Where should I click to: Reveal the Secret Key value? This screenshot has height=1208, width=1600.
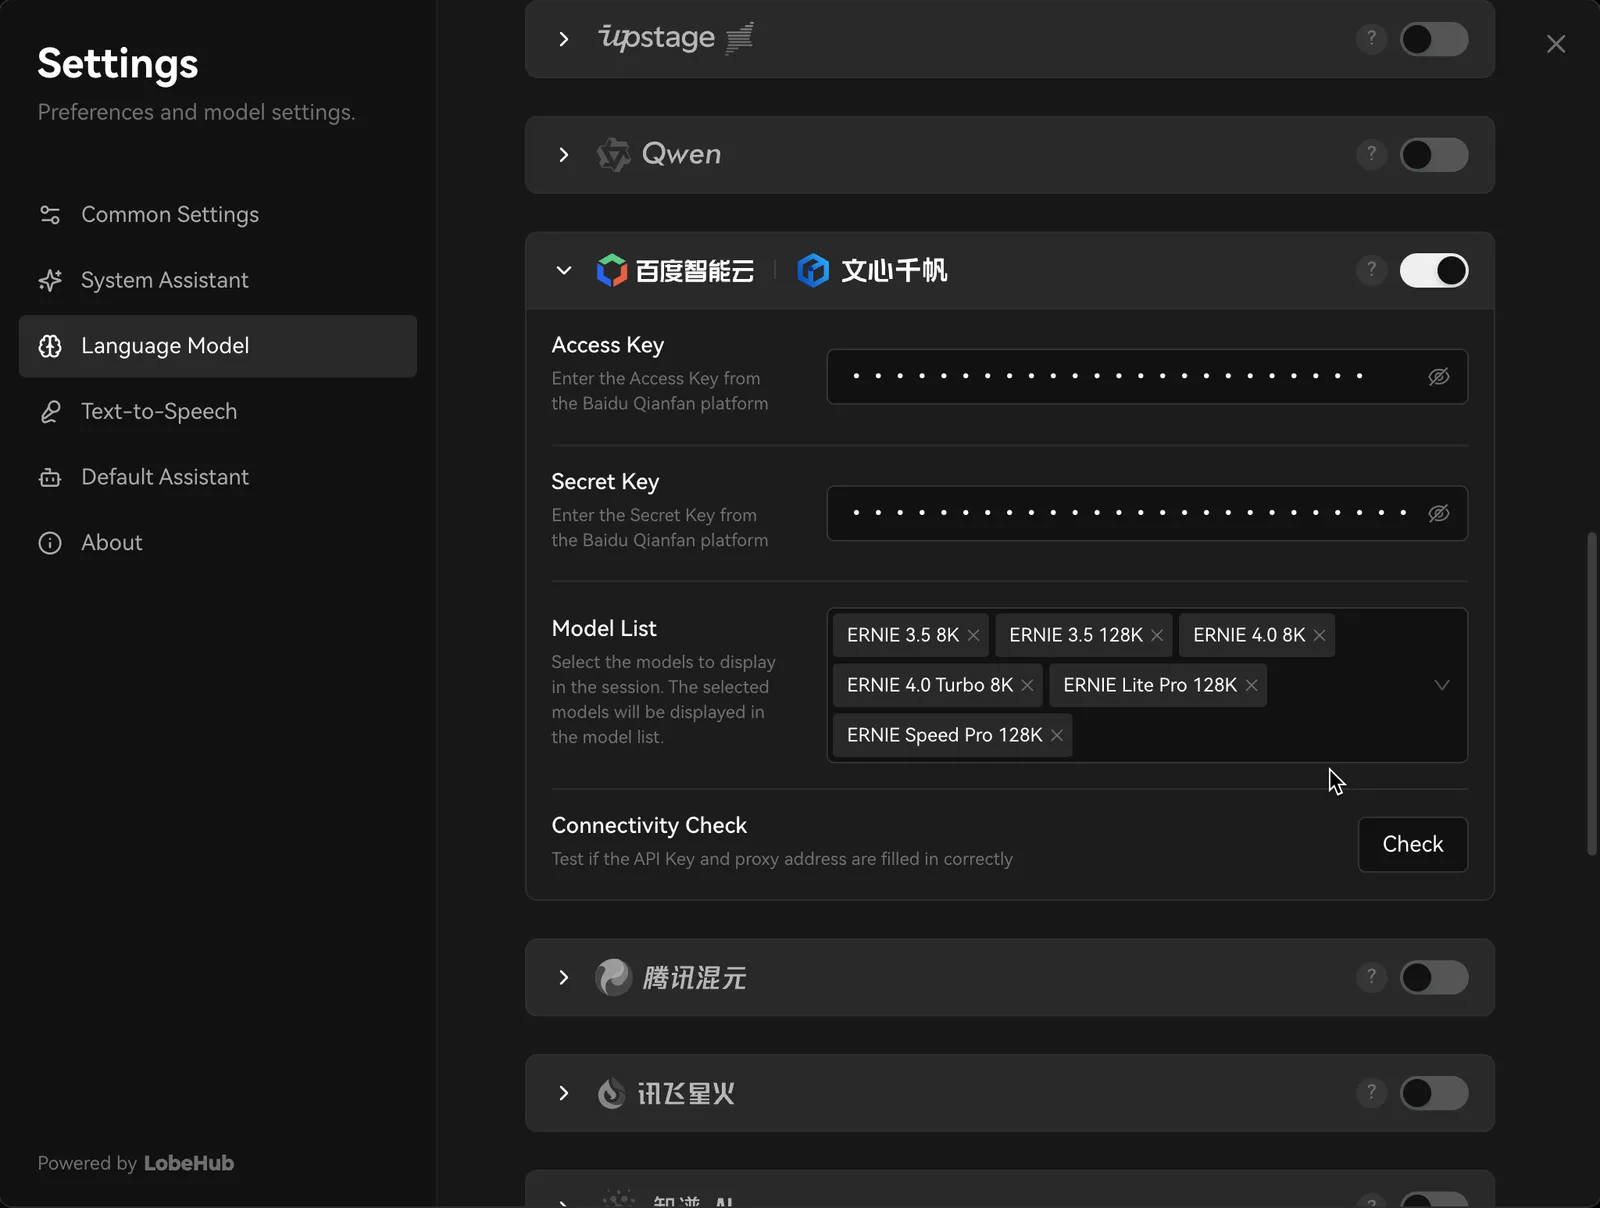(x=1439, y=513)
